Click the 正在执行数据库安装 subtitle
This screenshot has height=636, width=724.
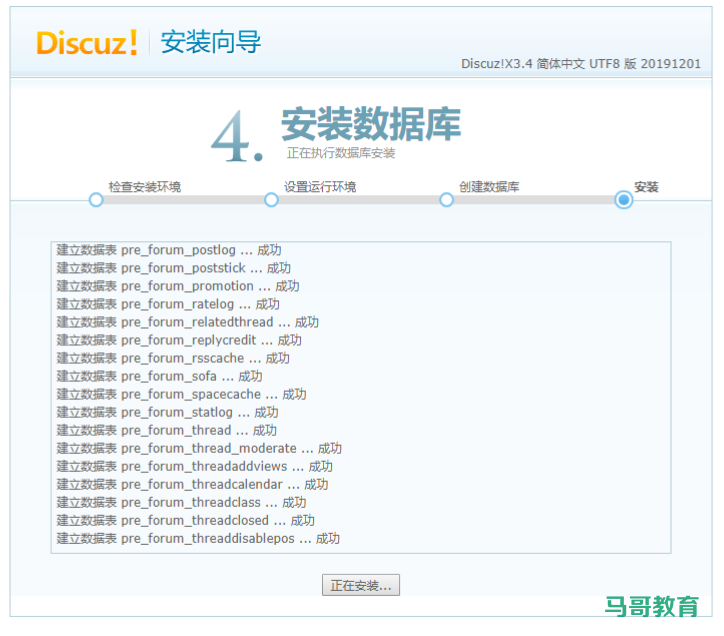(341, 153)
